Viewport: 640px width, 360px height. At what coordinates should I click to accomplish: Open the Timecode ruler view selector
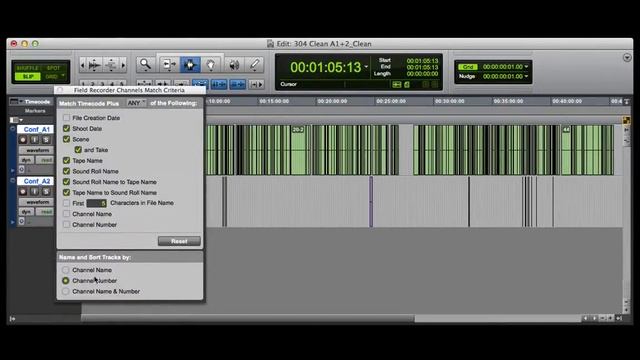coord(16,102)
